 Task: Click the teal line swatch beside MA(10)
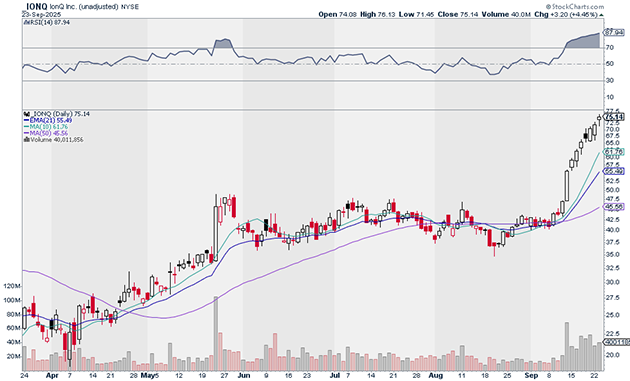coord(27,127)
